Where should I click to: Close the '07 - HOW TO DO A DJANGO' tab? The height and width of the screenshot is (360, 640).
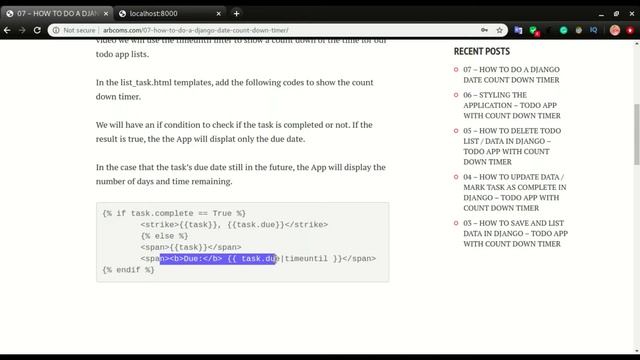[106, 13]
